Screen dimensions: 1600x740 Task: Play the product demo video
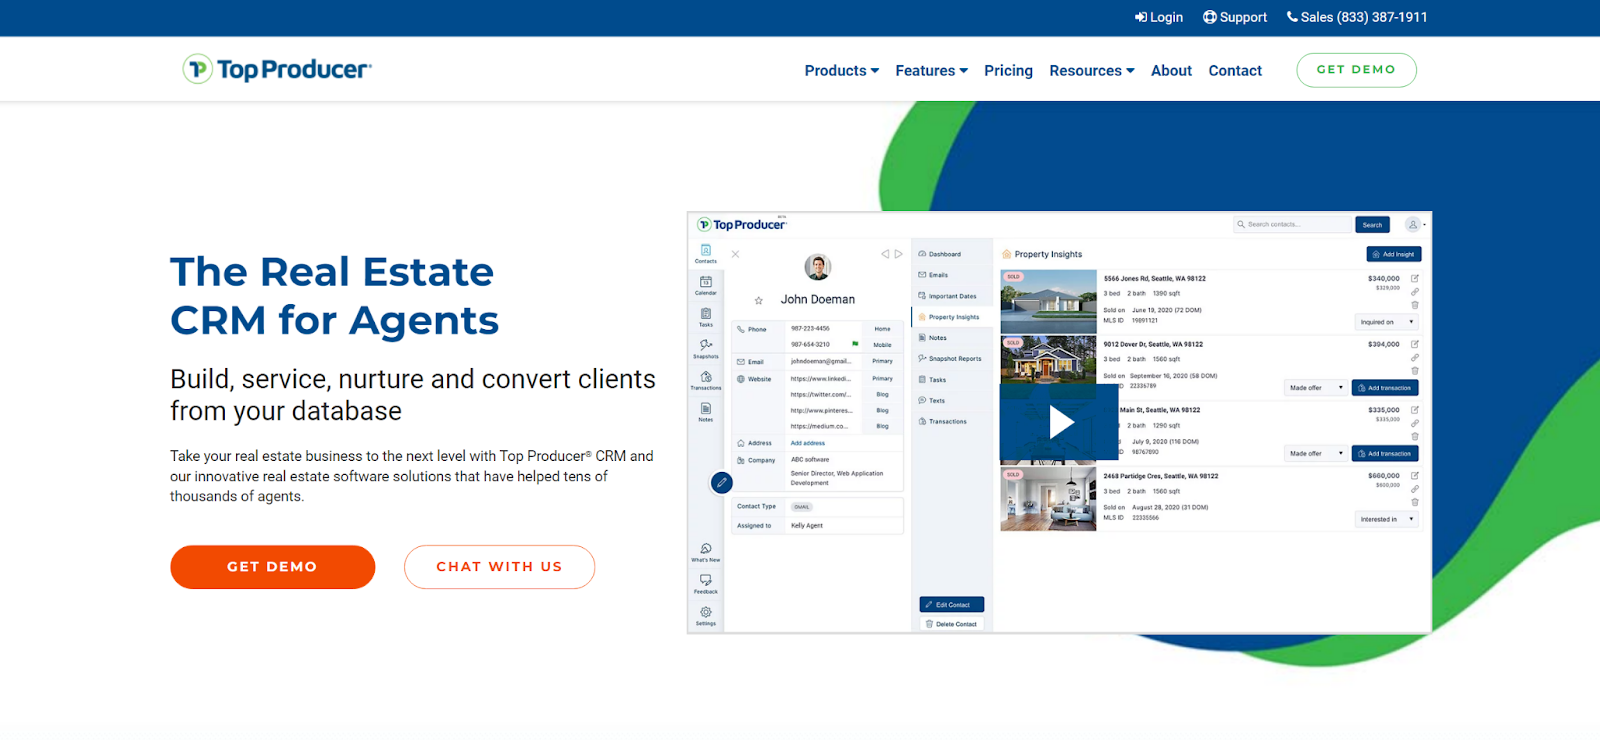1060,423
